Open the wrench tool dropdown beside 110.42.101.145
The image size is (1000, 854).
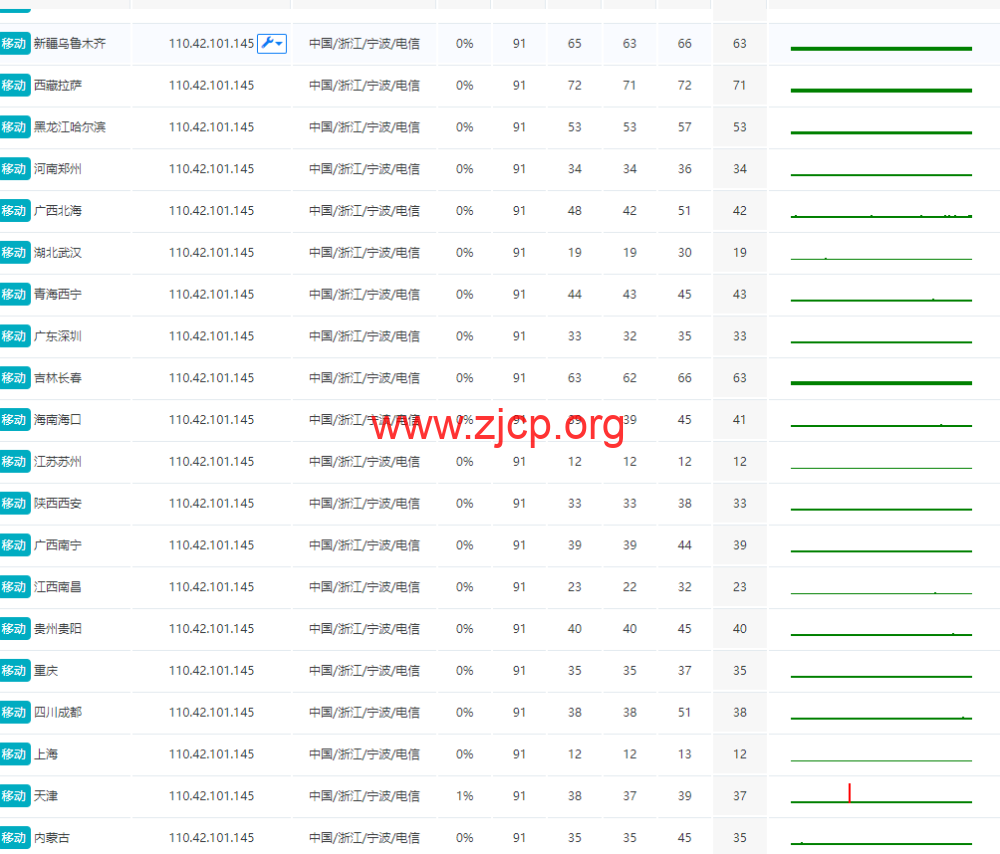point(272,43)
